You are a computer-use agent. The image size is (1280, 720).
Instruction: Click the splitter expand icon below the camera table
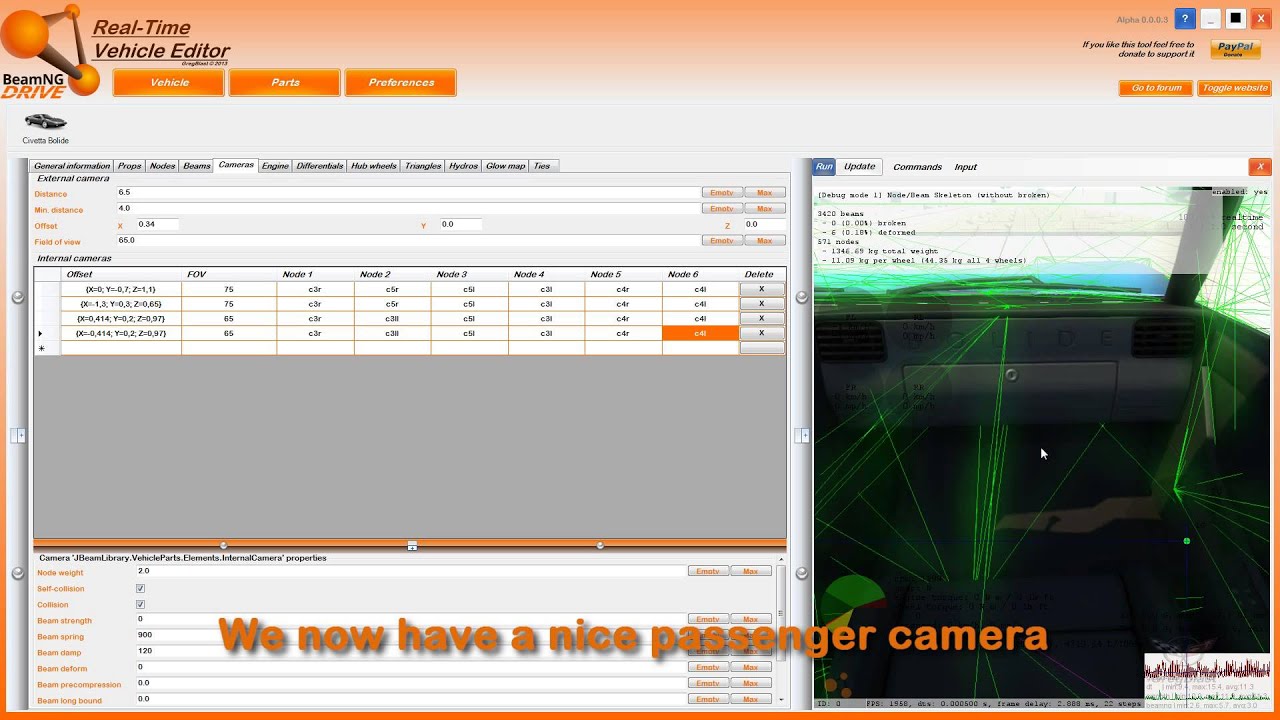click(x=412, y=546)
